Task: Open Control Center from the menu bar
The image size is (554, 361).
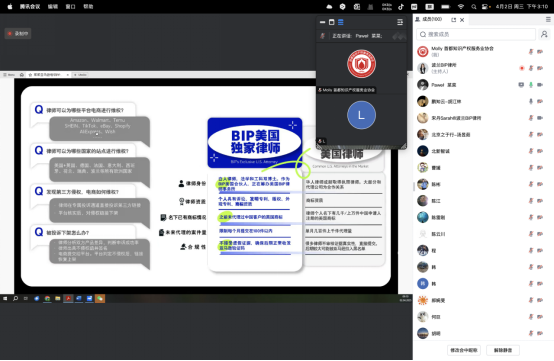Action: tap(486, 6)
